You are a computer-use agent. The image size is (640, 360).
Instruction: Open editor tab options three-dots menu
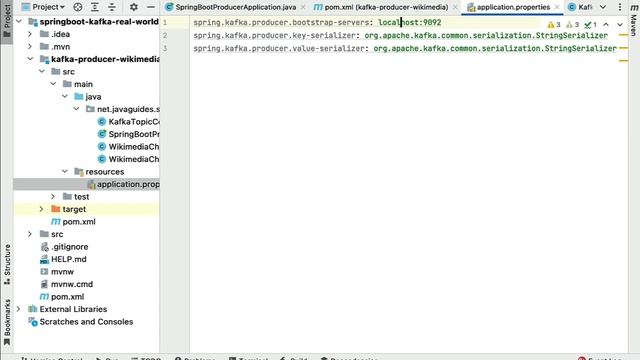click(x=620, y=7)
